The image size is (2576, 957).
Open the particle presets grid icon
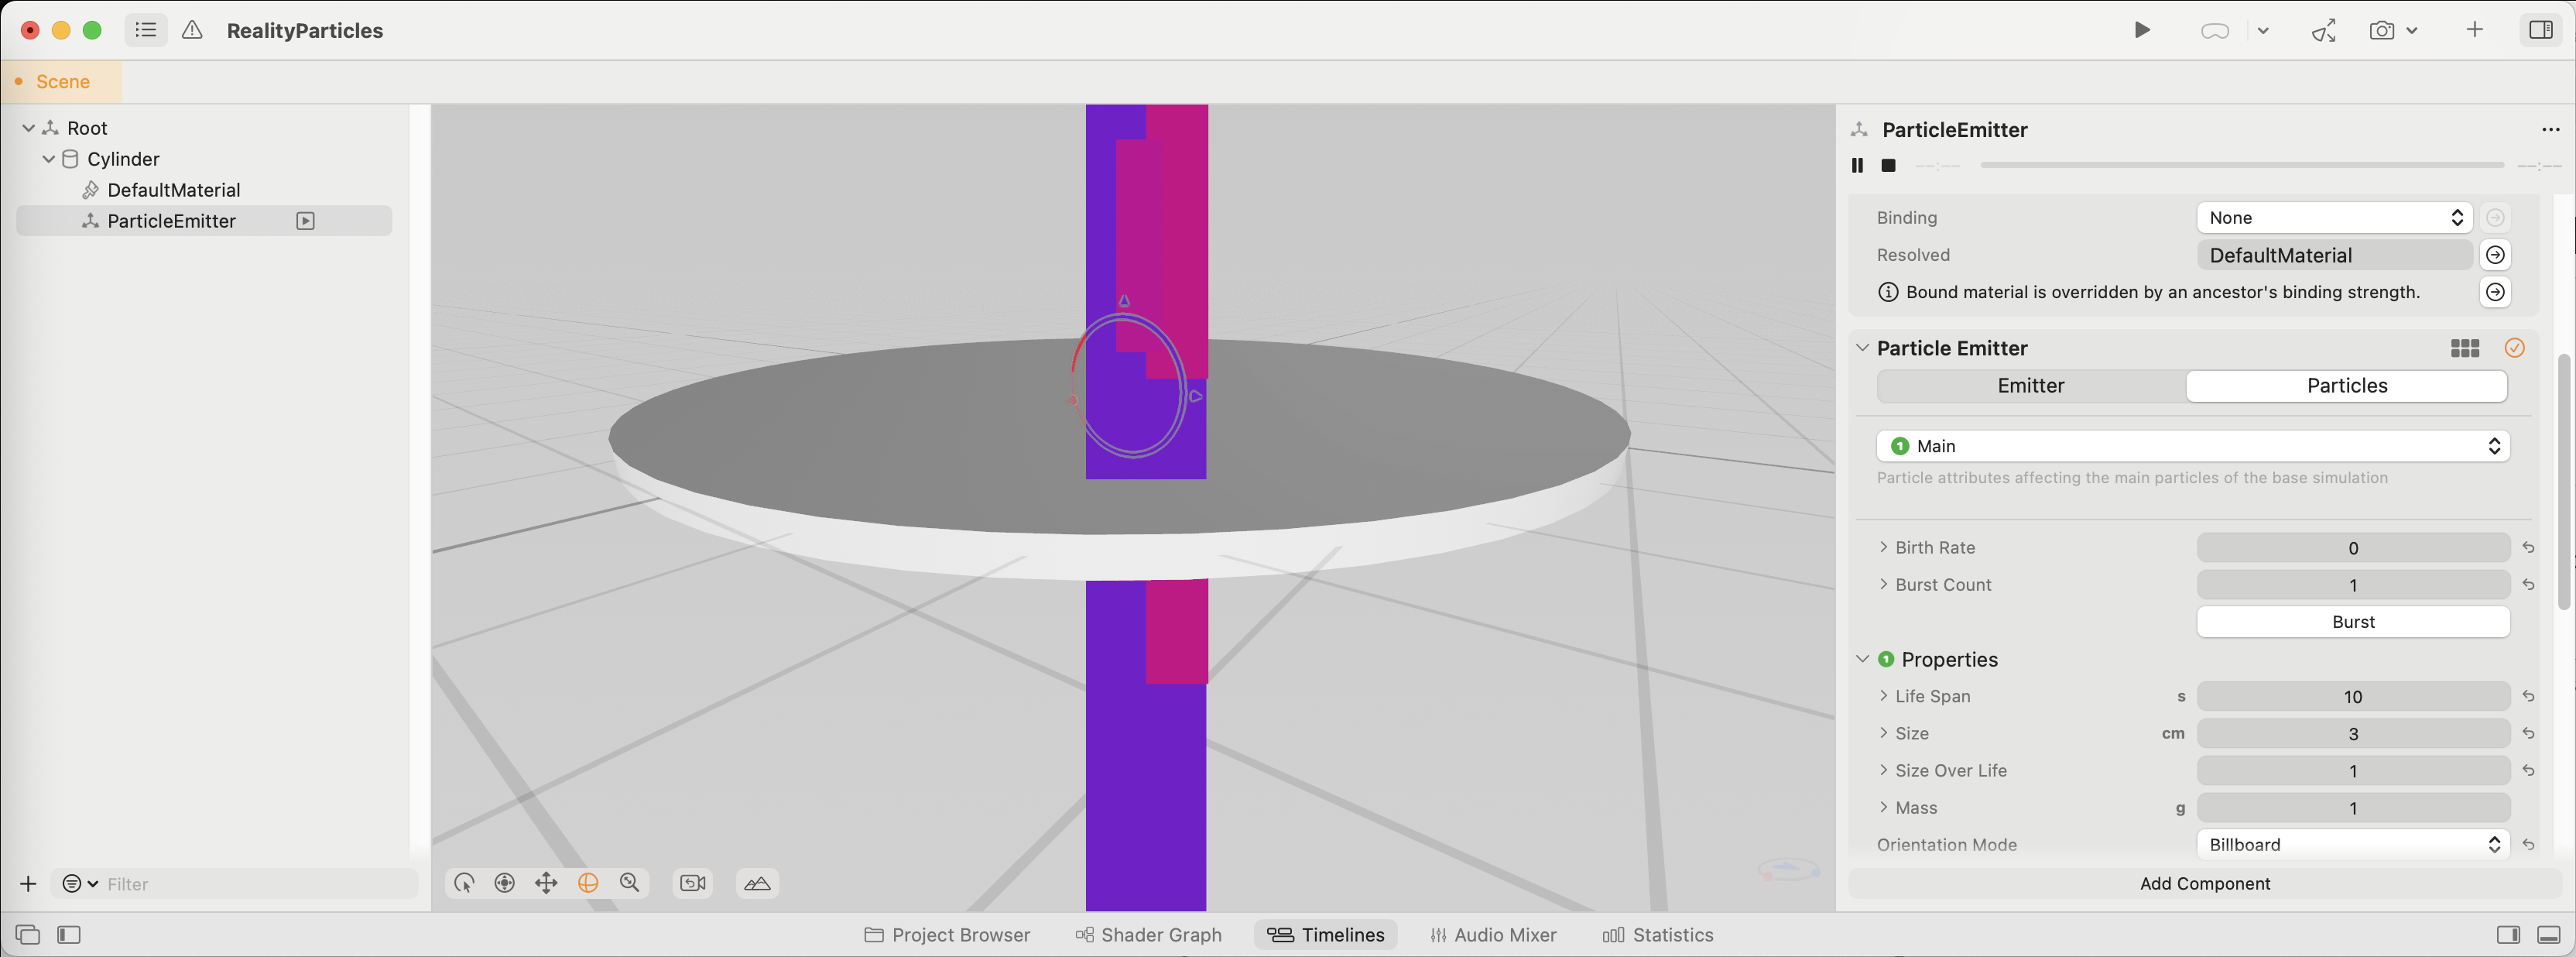(x=2464, y=348)
